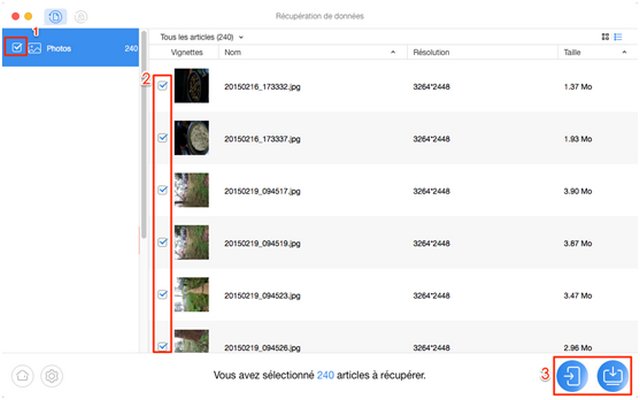The height and width of the screenshot is (400, 640).
Task: Uncheck 20150219_094517.jpg checkbox
Action: pos(162,189)
